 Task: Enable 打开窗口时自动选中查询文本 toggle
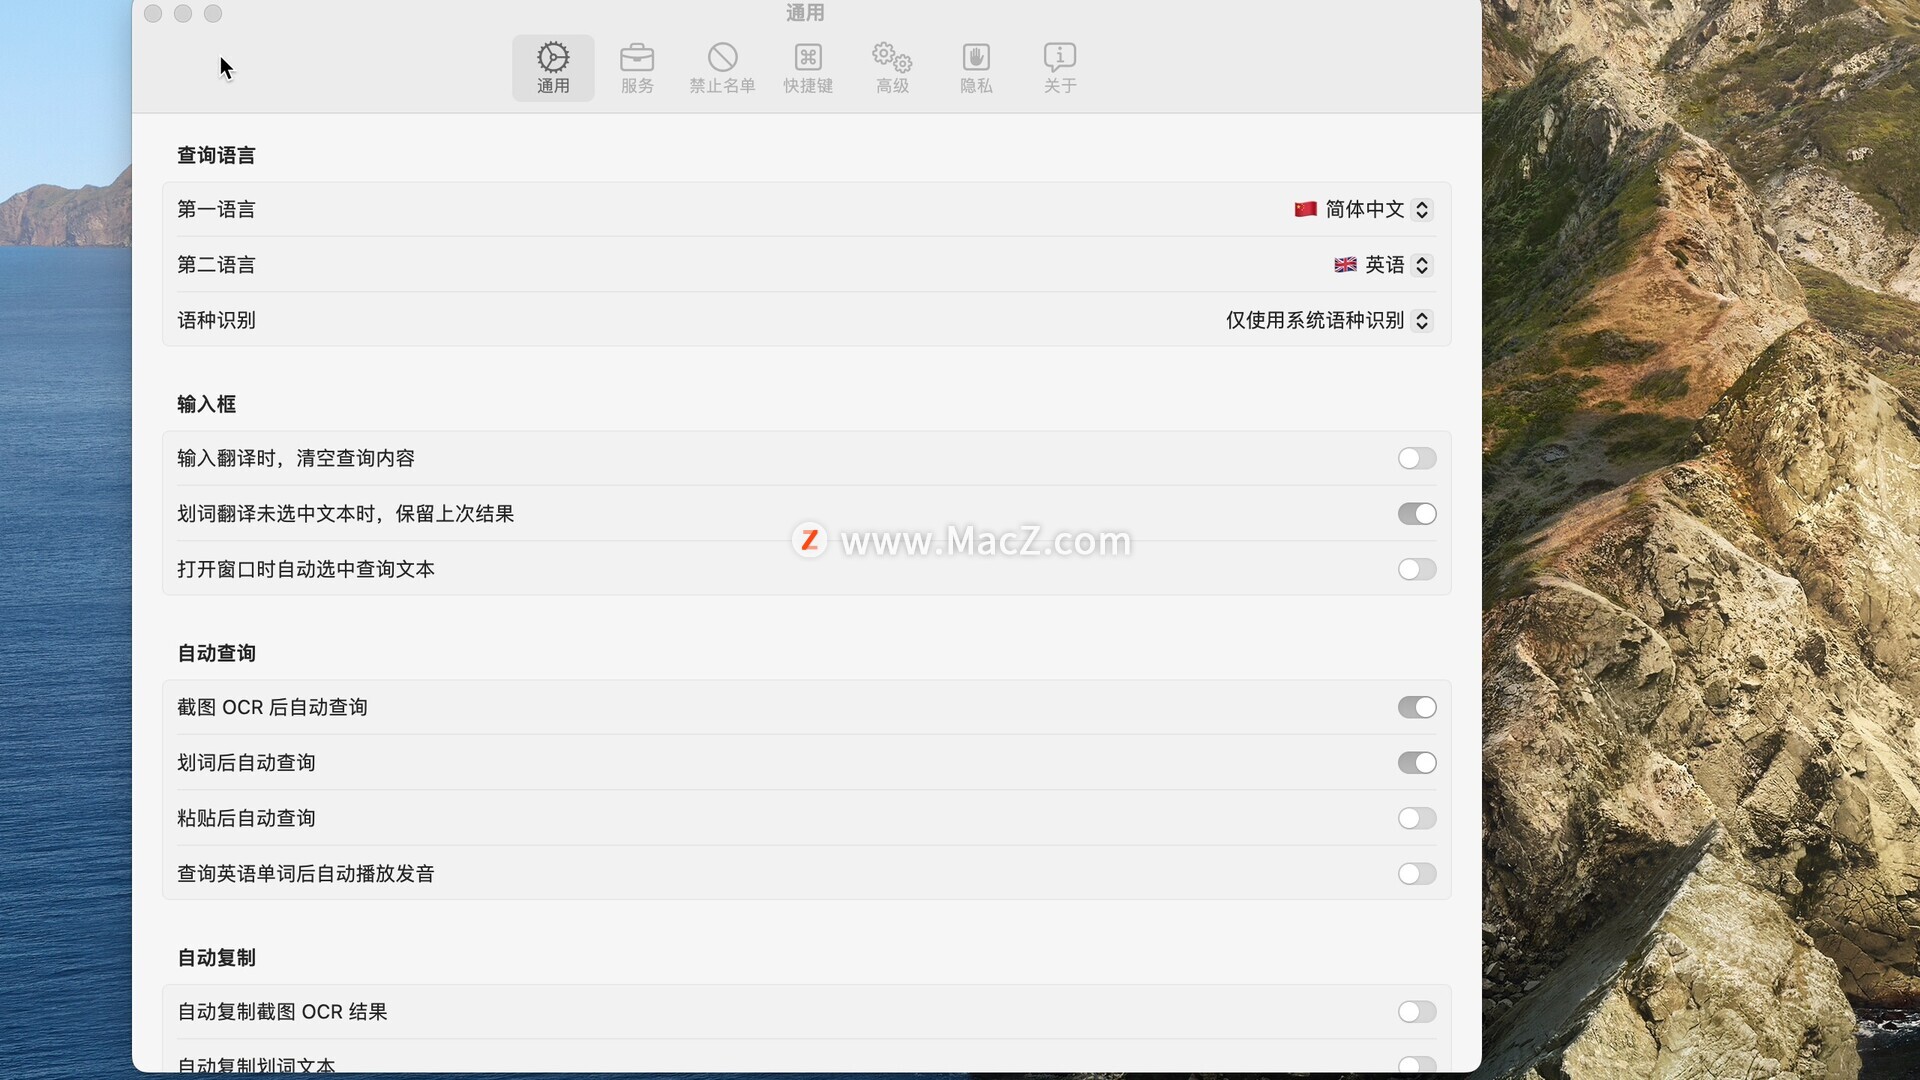pyautogui.click(x=1417, y=569)
